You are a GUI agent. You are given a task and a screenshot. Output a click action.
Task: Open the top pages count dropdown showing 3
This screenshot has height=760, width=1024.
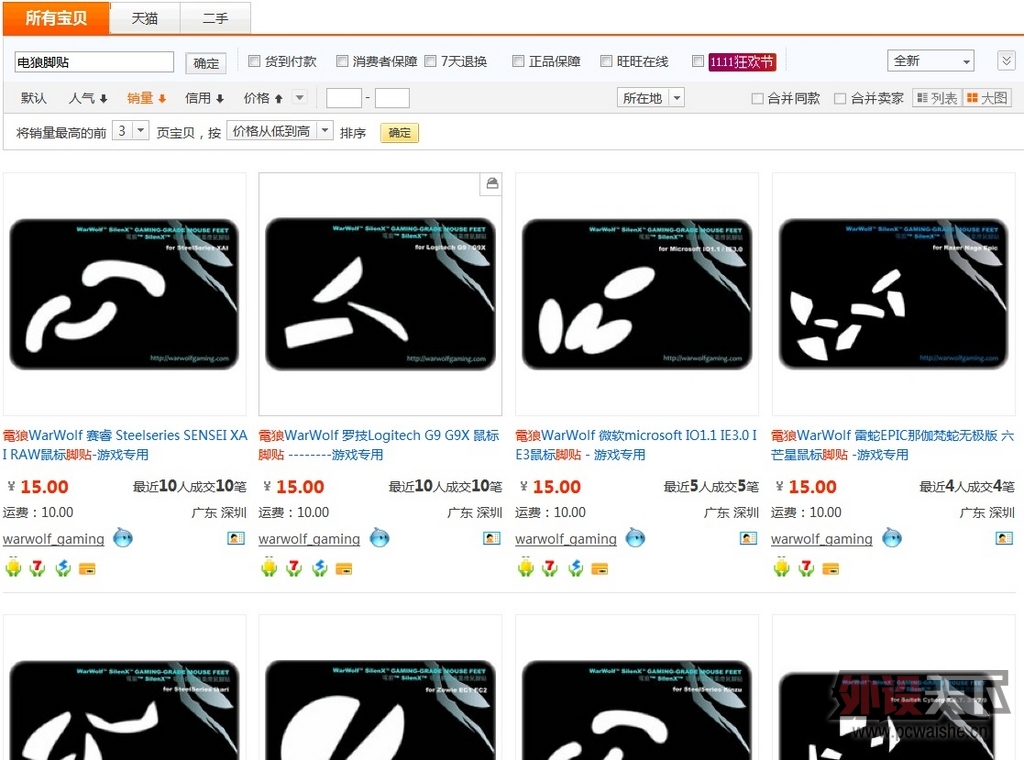click(x=131, y=131)
